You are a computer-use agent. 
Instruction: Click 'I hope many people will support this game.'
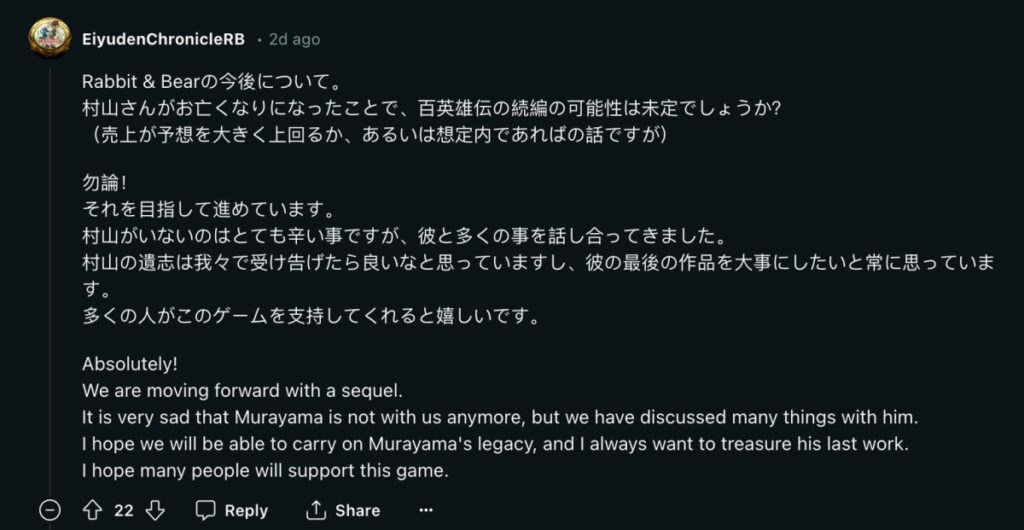[x=265, y=470]
